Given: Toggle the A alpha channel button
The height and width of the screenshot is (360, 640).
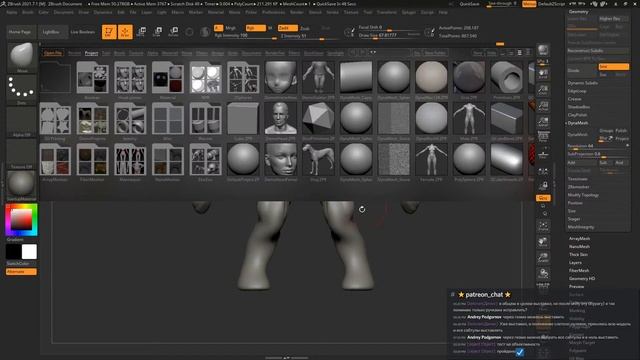Looking at the screenshot, I should click(218, 28).
